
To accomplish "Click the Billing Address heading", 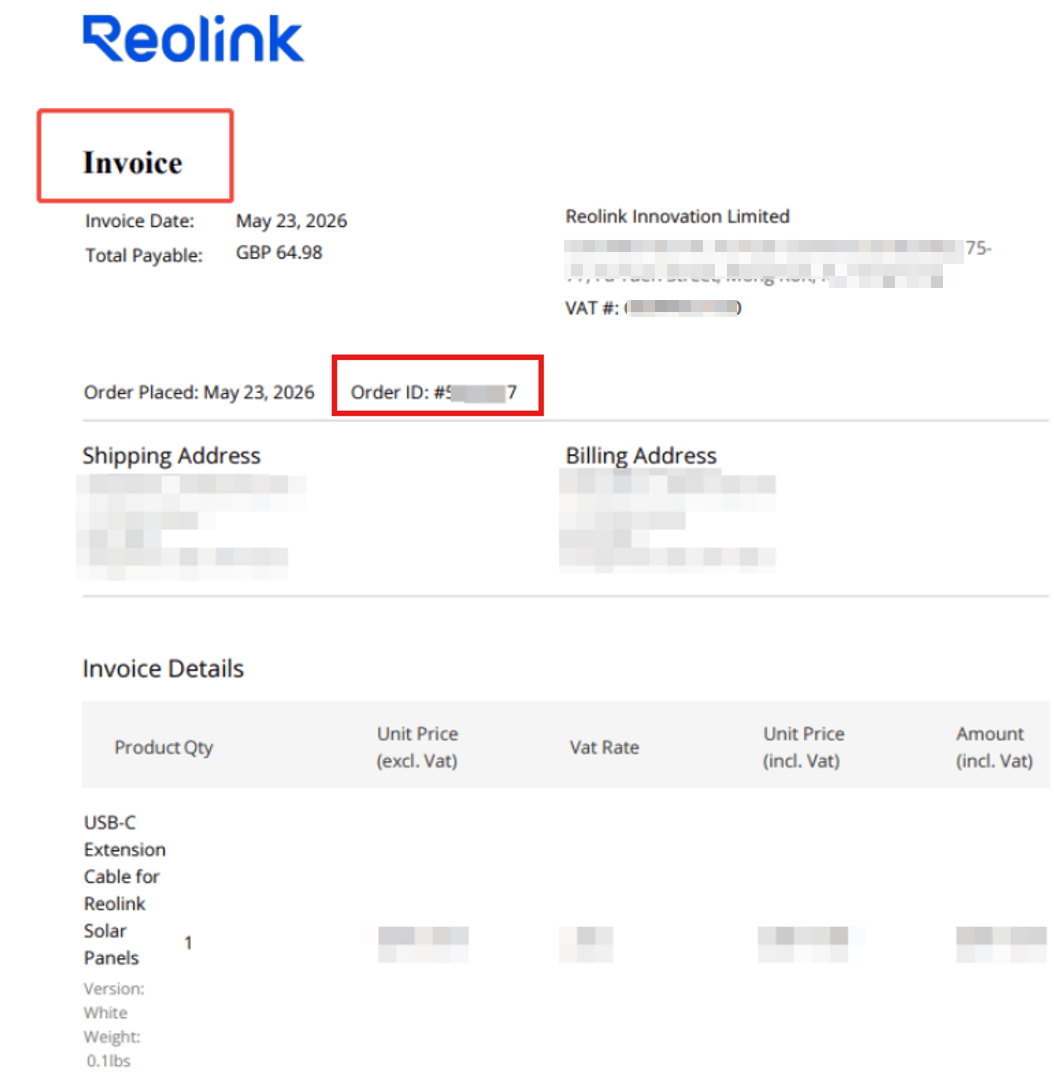I will pos(641,456).
